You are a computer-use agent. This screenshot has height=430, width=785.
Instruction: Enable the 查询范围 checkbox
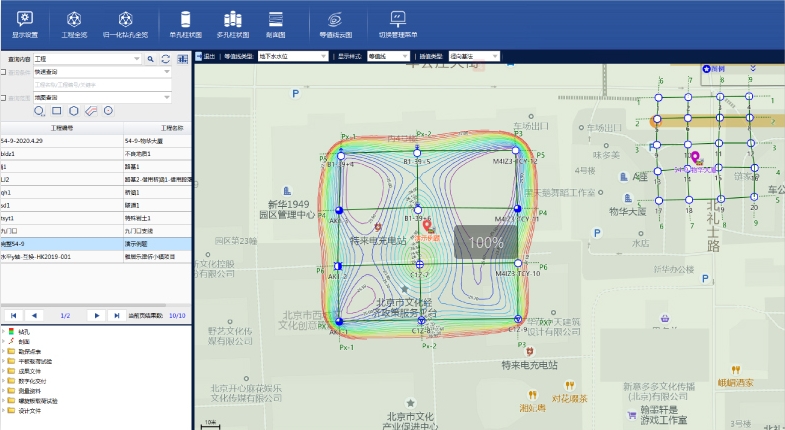tap(4, 97)
